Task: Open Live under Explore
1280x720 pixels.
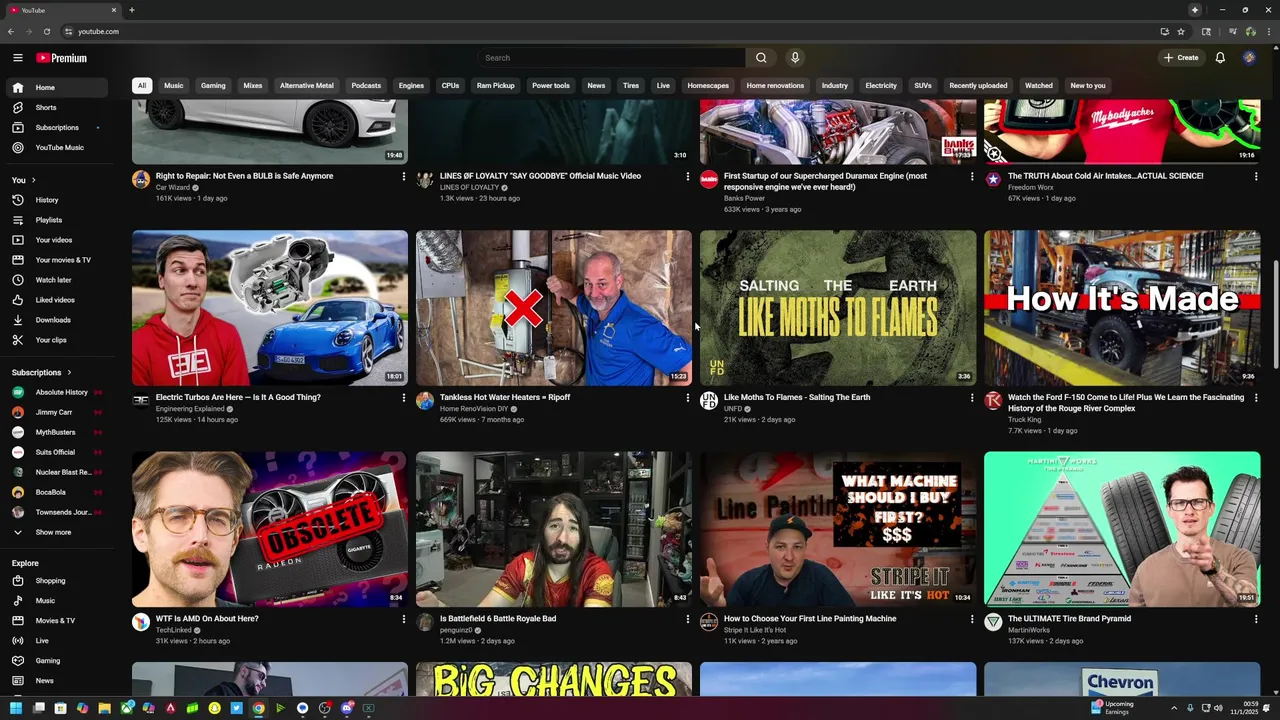Action: click(56, 641)
